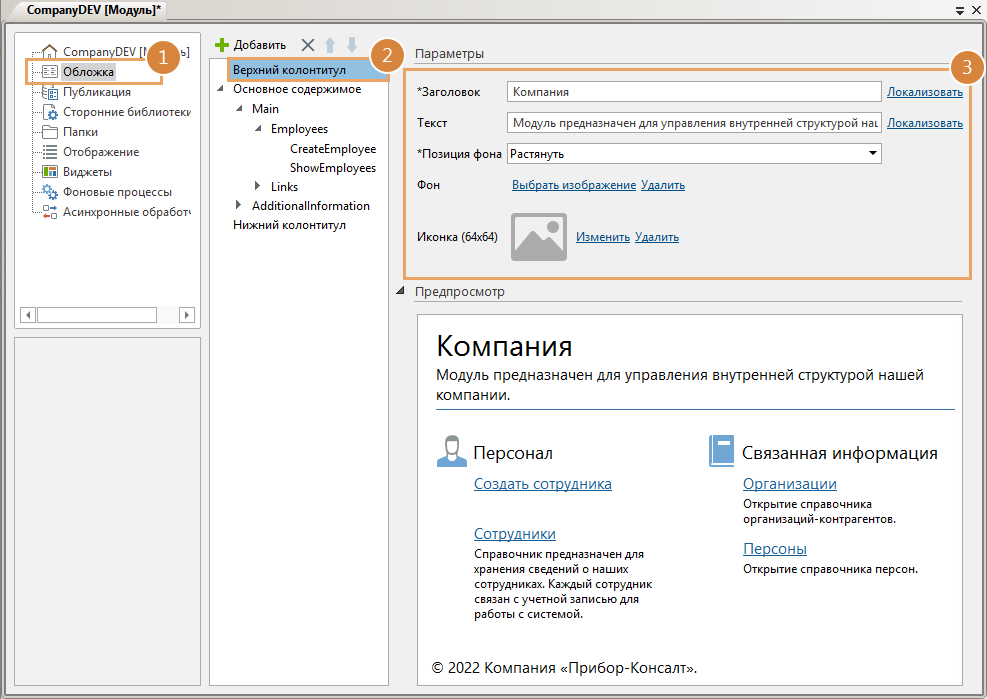Click the Асинхронные обработчики icon
987x699 pixels.
50,212
